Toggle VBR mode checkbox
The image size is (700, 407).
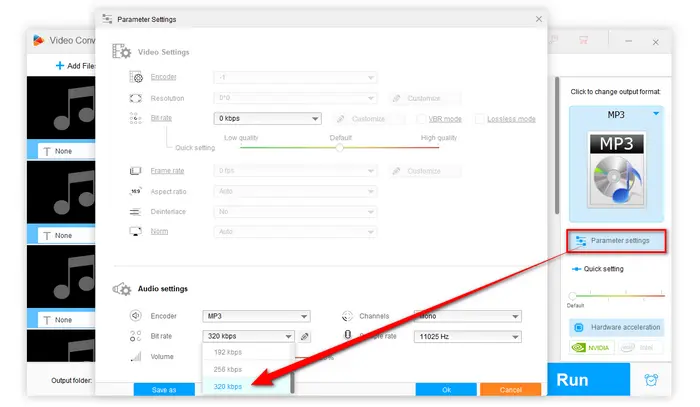[421, 119]
